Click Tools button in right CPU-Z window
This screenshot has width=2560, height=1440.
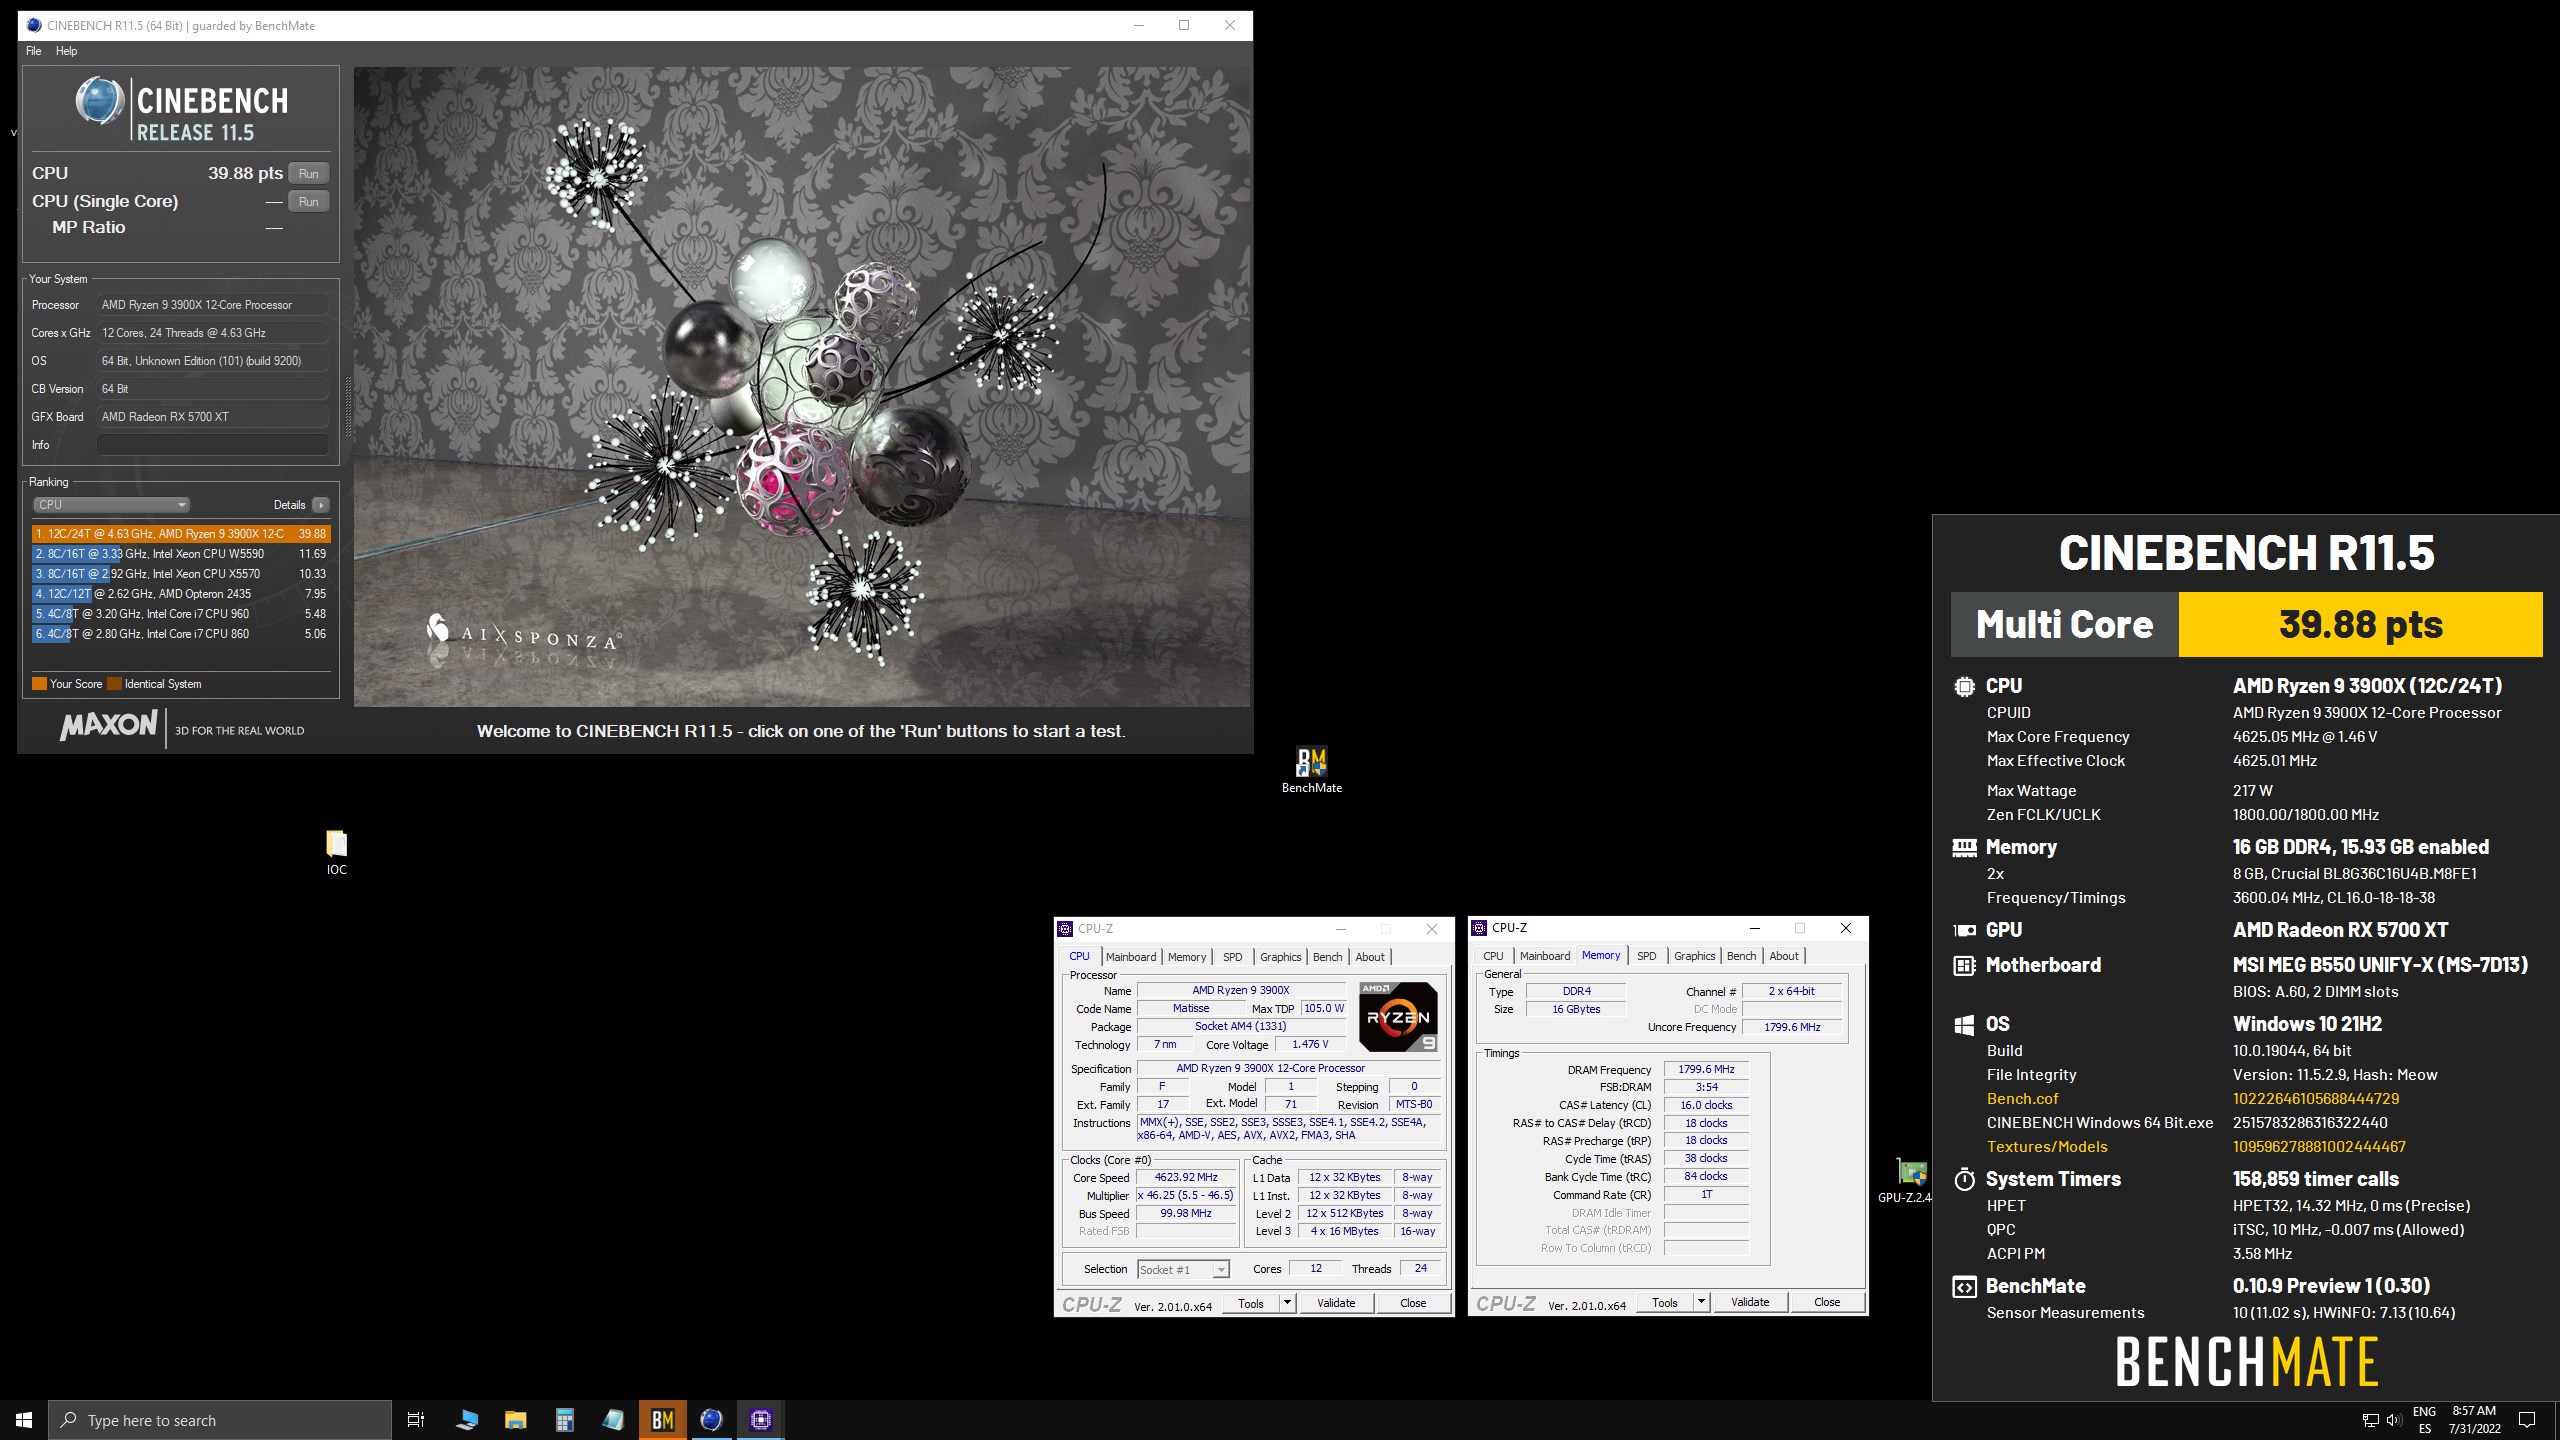[x=1665, y=1302]
